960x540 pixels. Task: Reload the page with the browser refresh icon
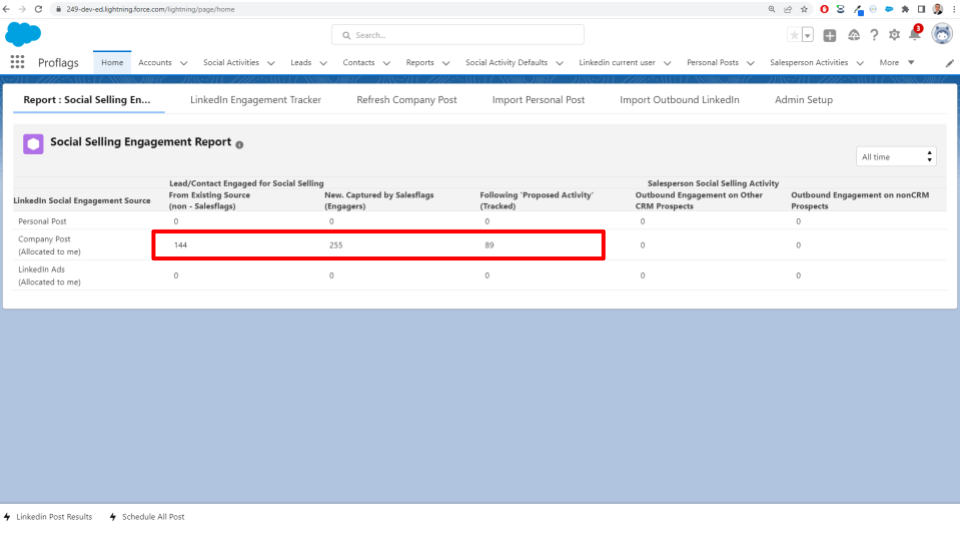[x=39, y=9]
